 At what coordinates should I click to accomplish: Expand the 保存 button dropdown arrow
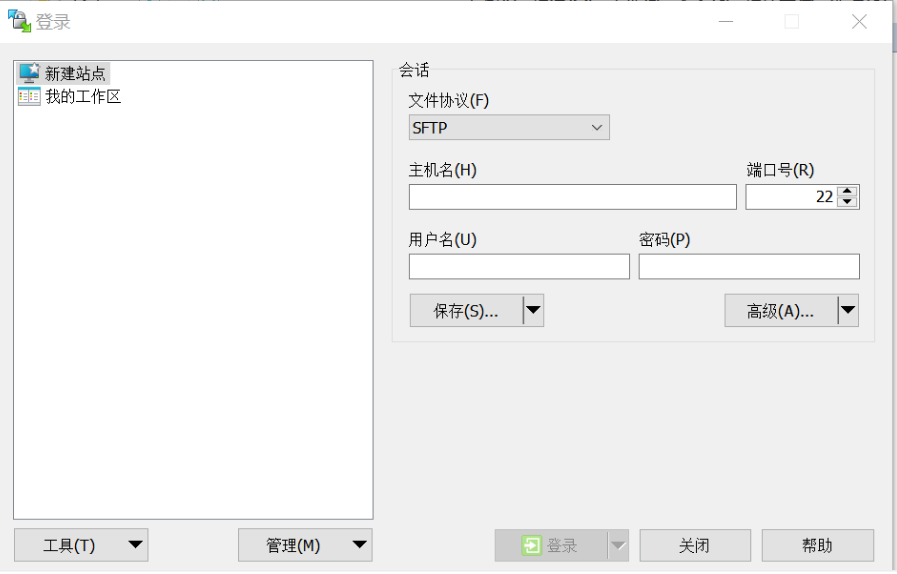[533, 311]
